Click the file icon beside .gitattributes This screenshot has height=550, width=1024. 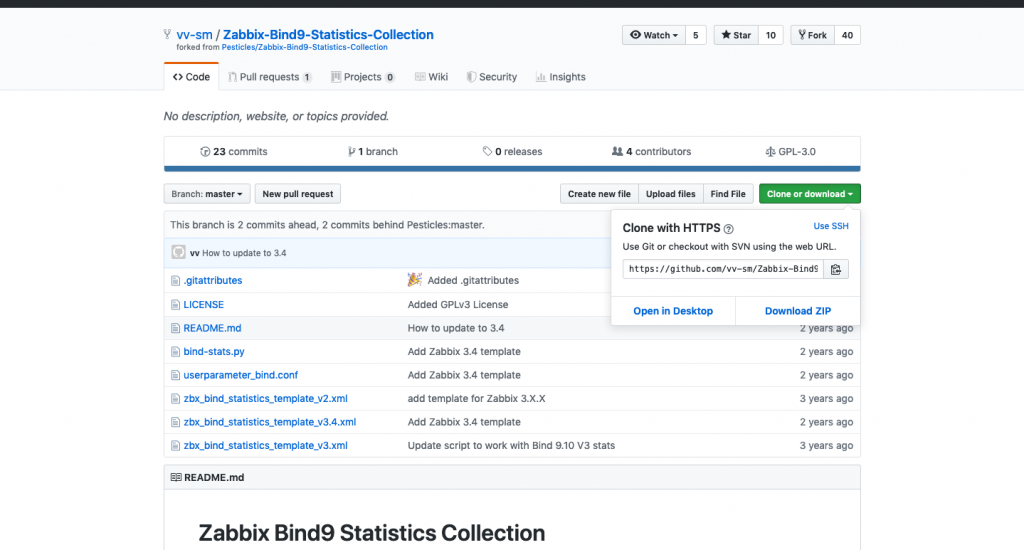(175, 281)
